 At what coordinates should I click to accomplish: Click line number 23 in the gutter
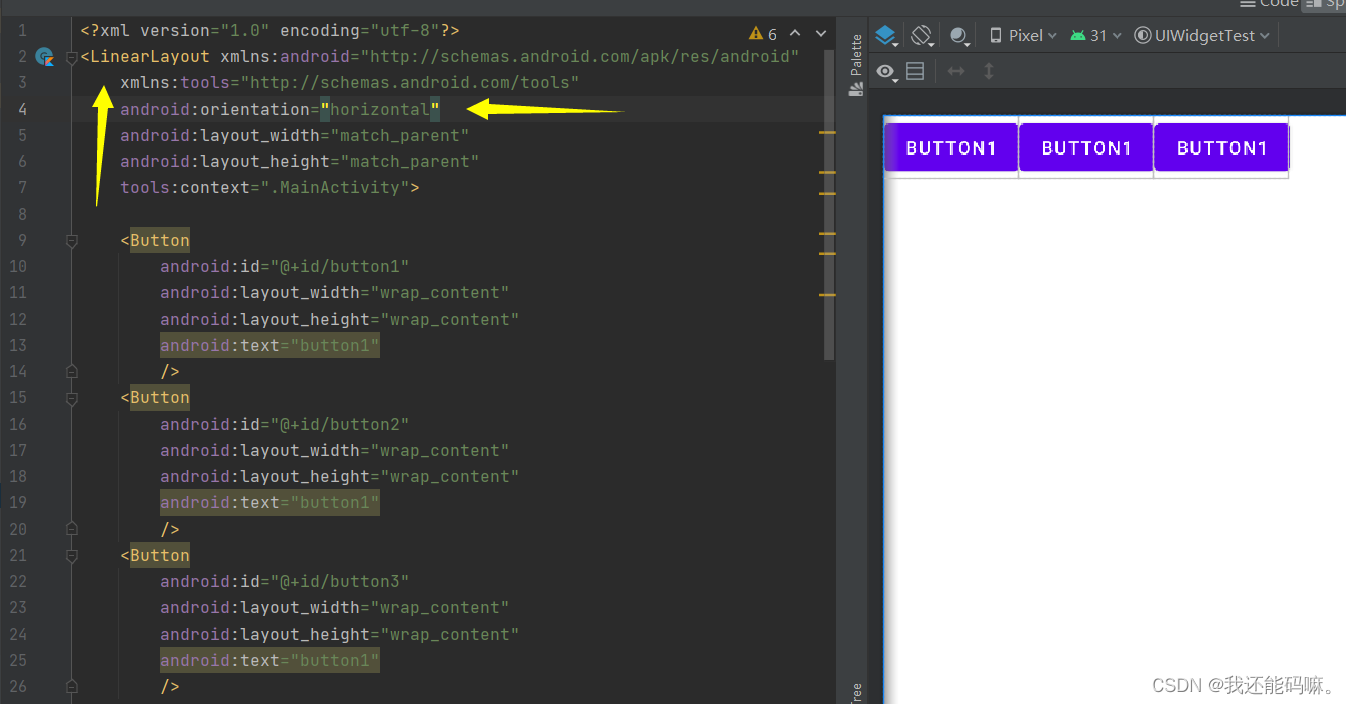(18, 607)
